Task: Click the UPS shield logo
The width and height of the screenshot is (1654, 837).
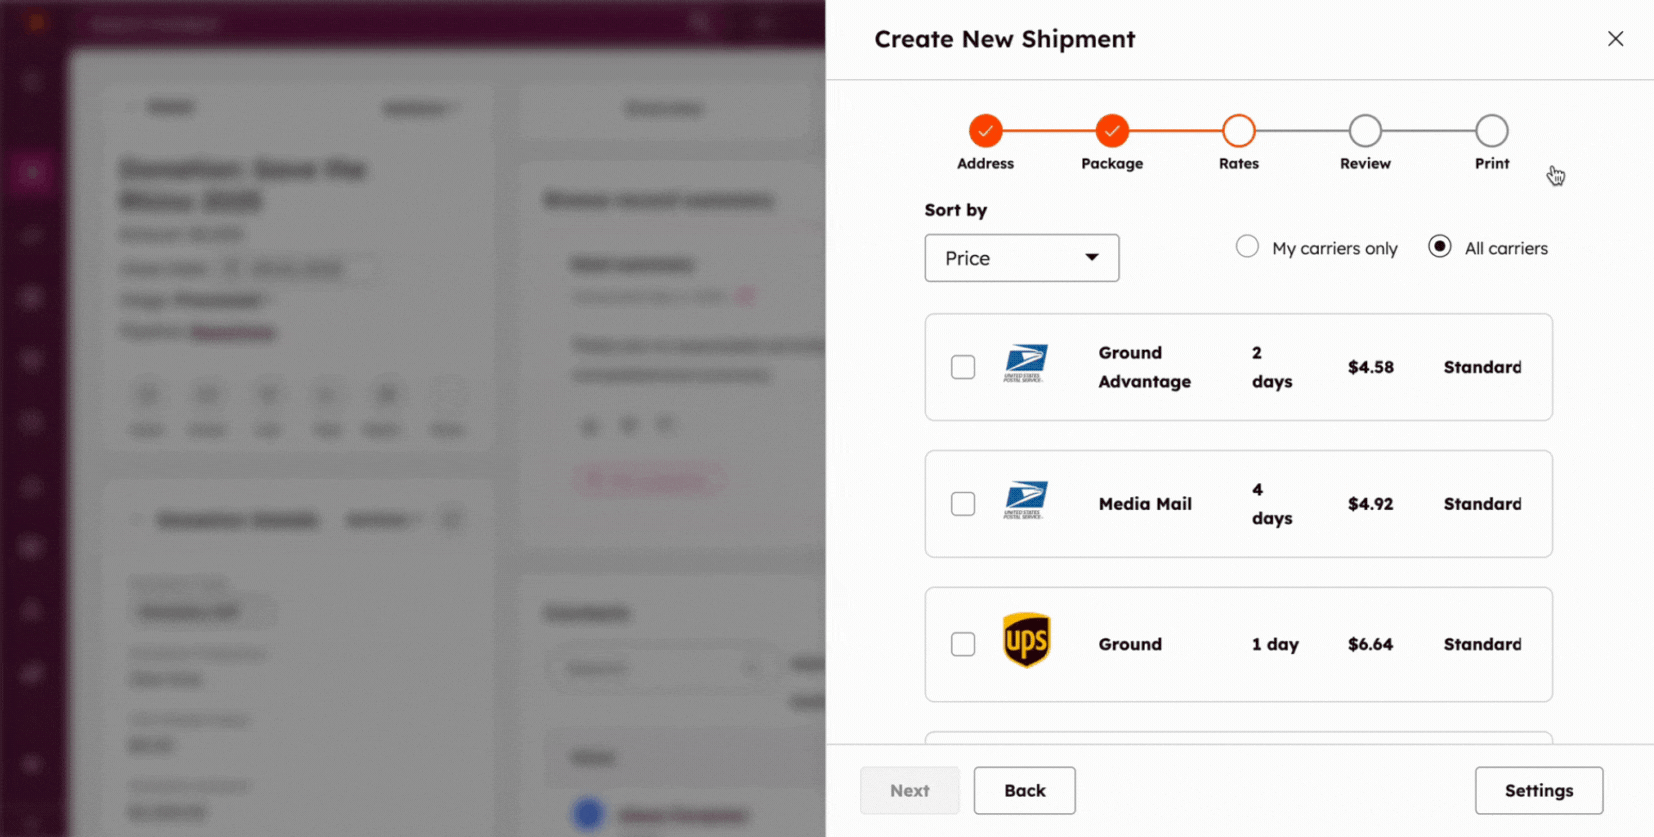Action: [1026, 640]
